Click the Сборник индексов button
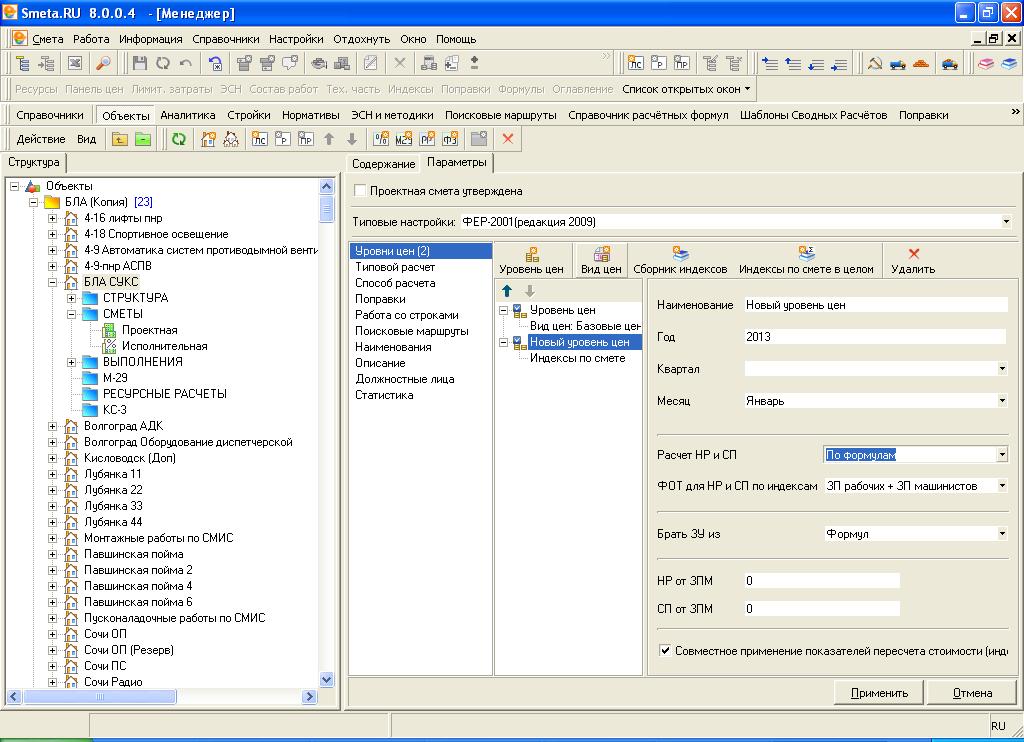Screen dimensions: 1024x742 pyautogui.click(x=680, y=260)
